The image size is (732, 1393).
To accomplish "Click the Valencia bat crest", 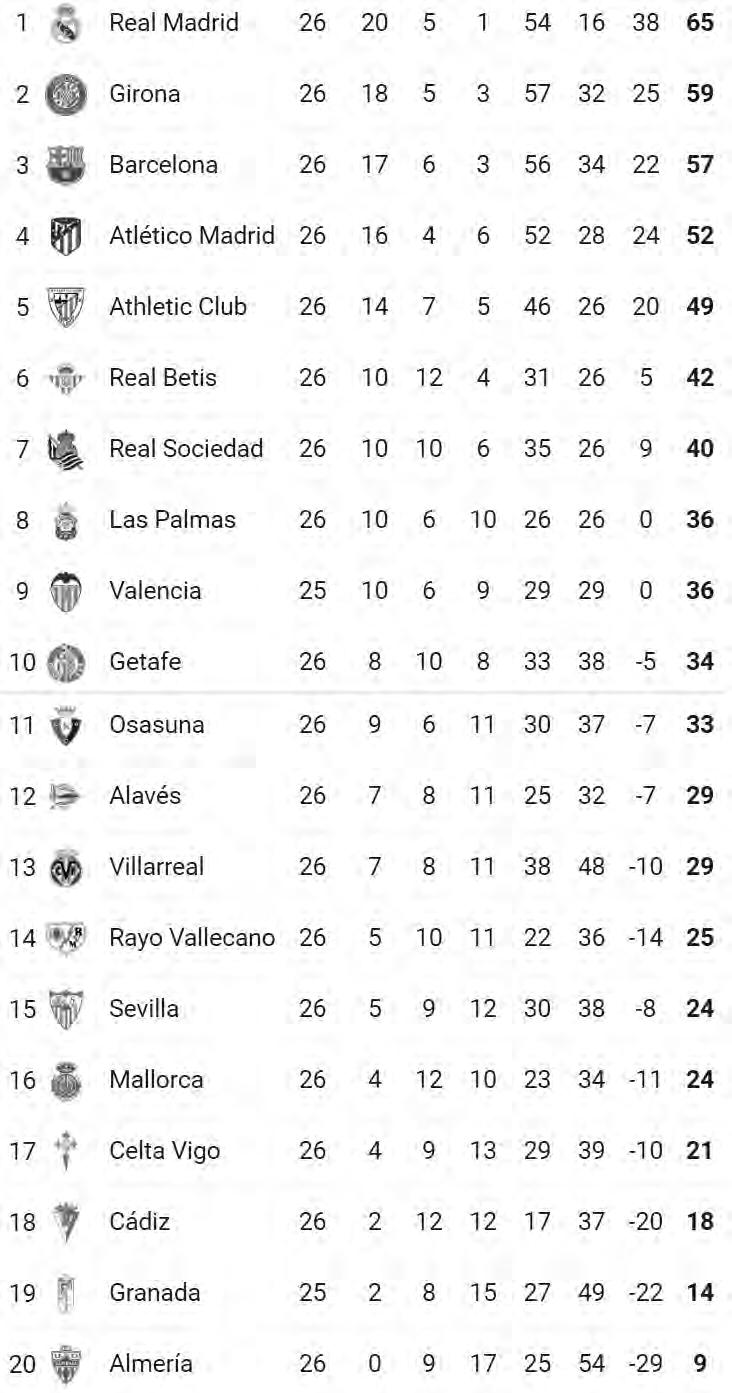I will point(66,591).
